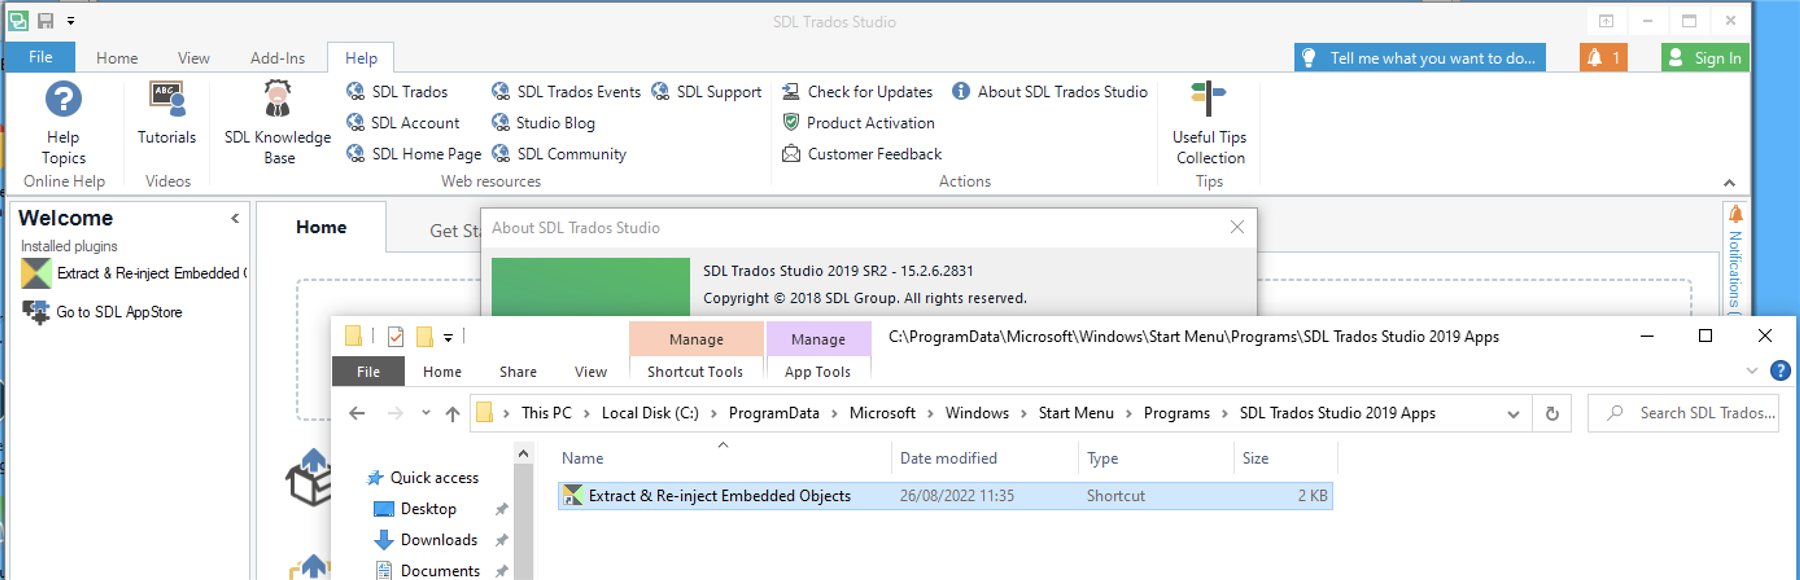The image size is (1800, 580).
Task: Expand the Explorer ribbon chevron
Action: 1752,371
